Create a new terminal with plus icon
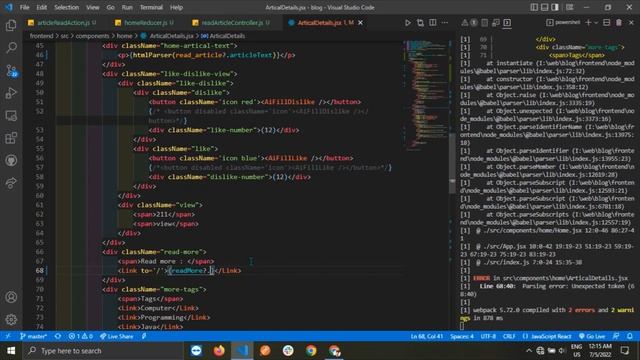 click(588, 22)
